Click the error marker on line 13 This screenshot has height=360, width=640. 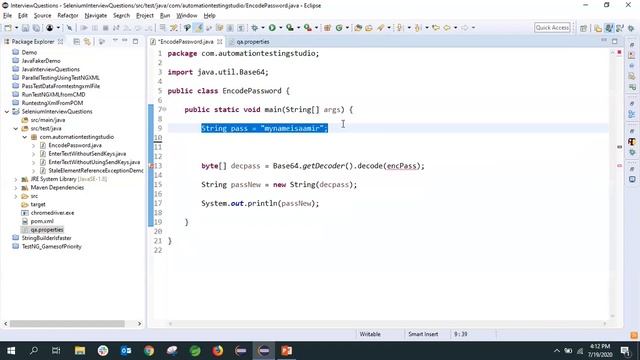click(x=151, y=166)
